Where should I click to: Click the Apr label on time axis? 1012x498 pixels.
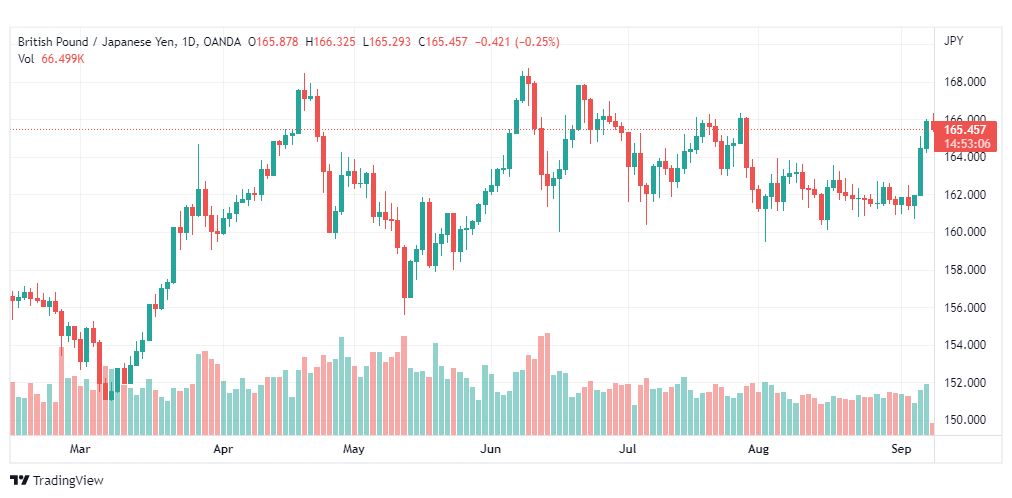[223, 449]
